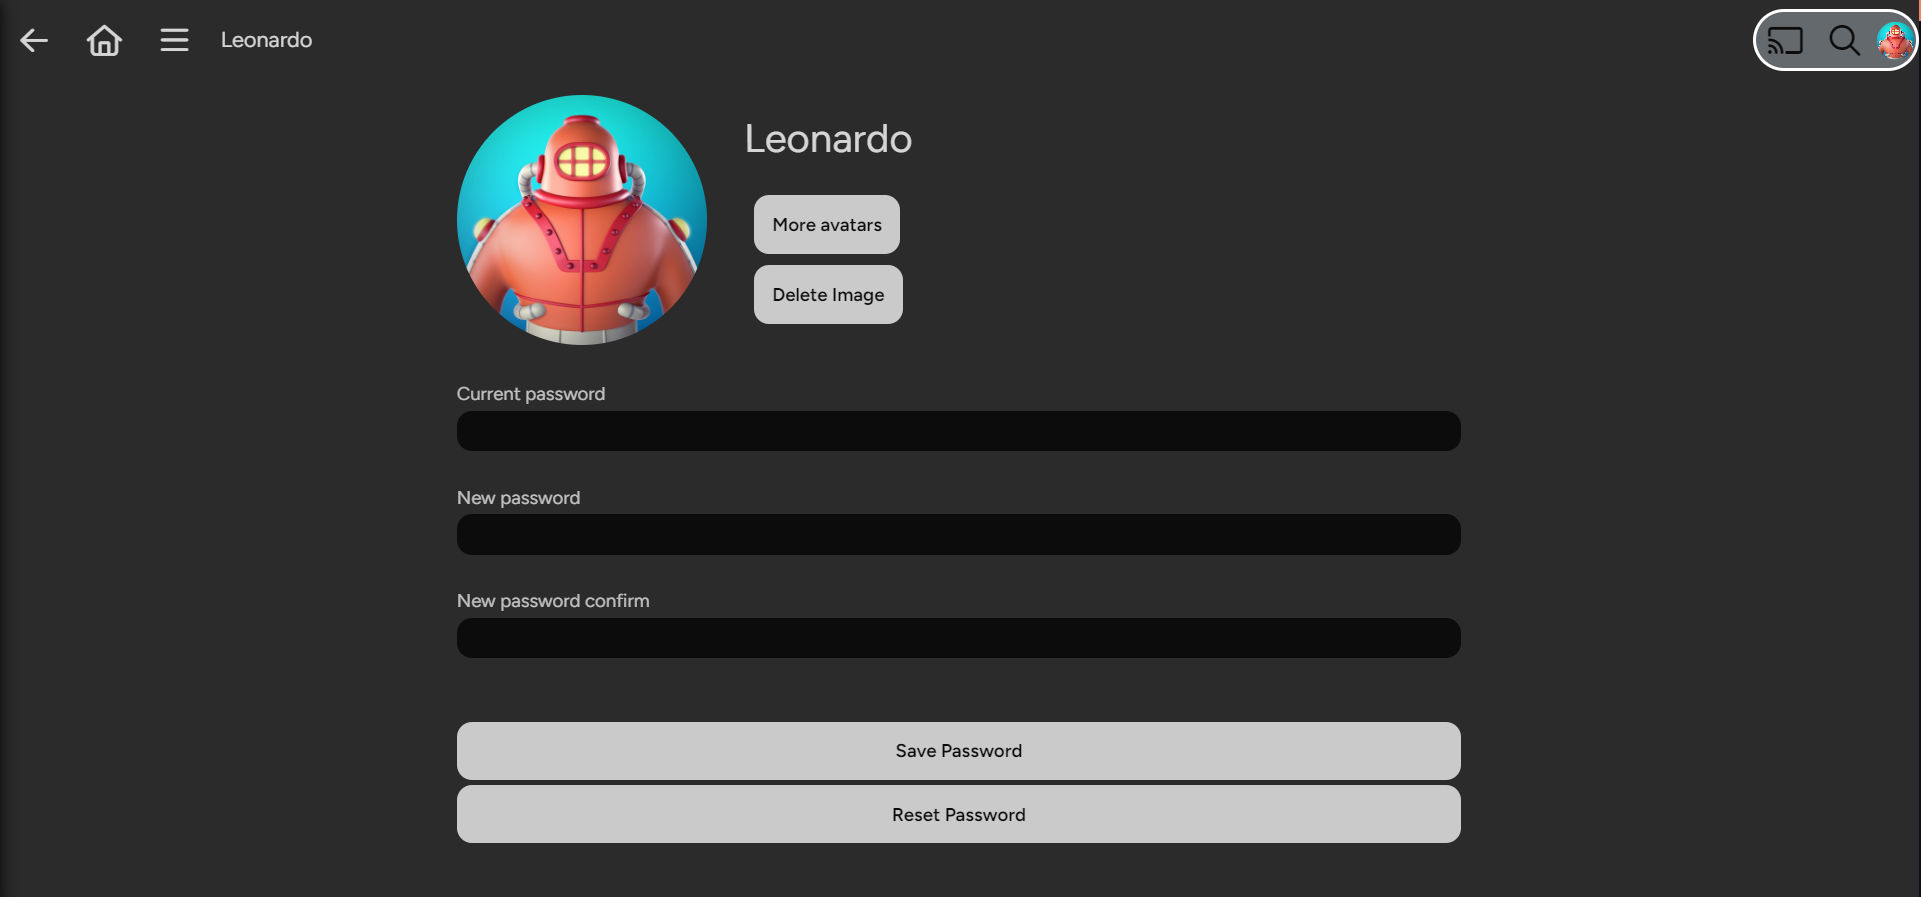Go back using the arrow icon
The height and width of the screenshot is (897, 1921).
click(x=34, y=40)
